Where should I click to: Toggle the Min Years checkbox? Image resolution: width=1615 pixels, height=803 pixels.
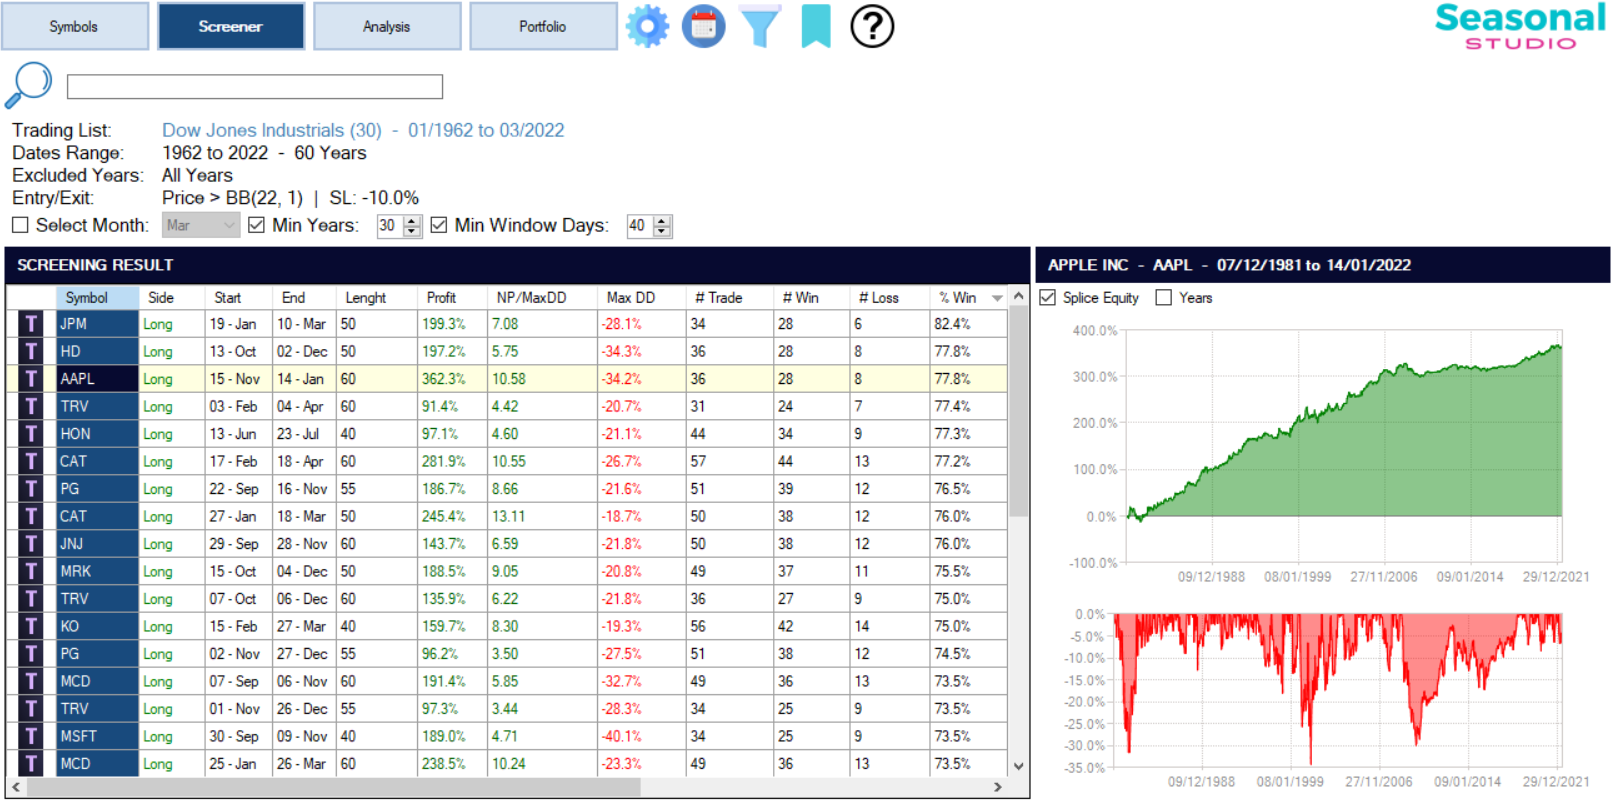click(x=256, y=225)
